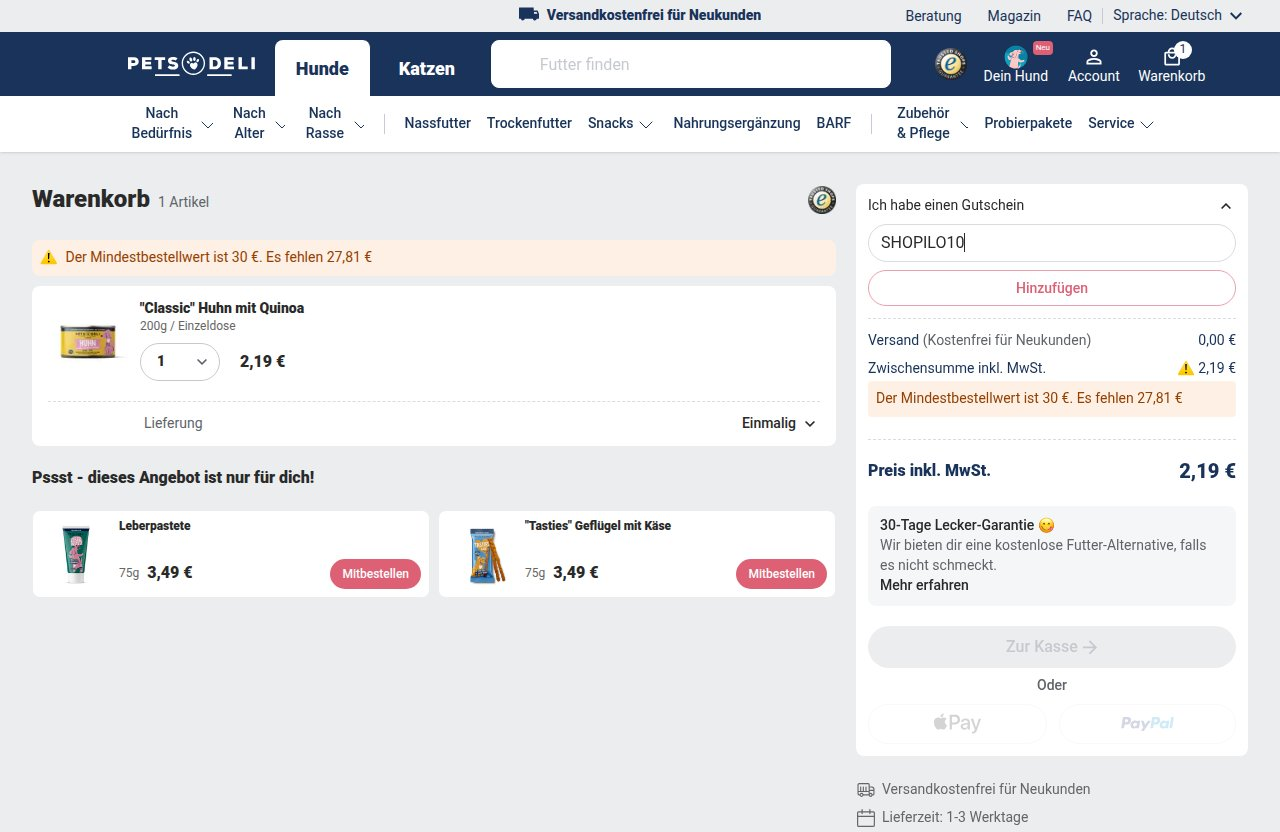Click the voucher code field with SHOPILO10
The width and height of the screenshot is (1280, 832).
pos(1052,243)
